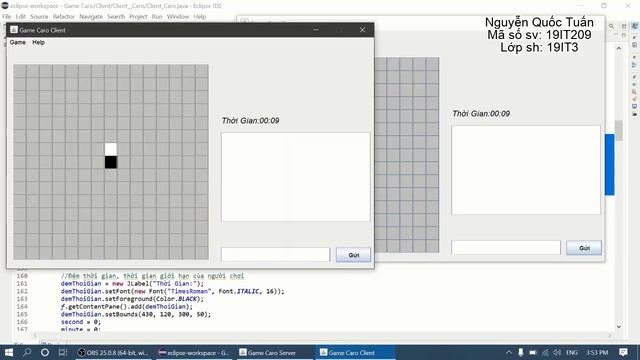
Task: Click code line 'demThoiGian.setForeground(Color.BLACK)'
Action: 132,299
